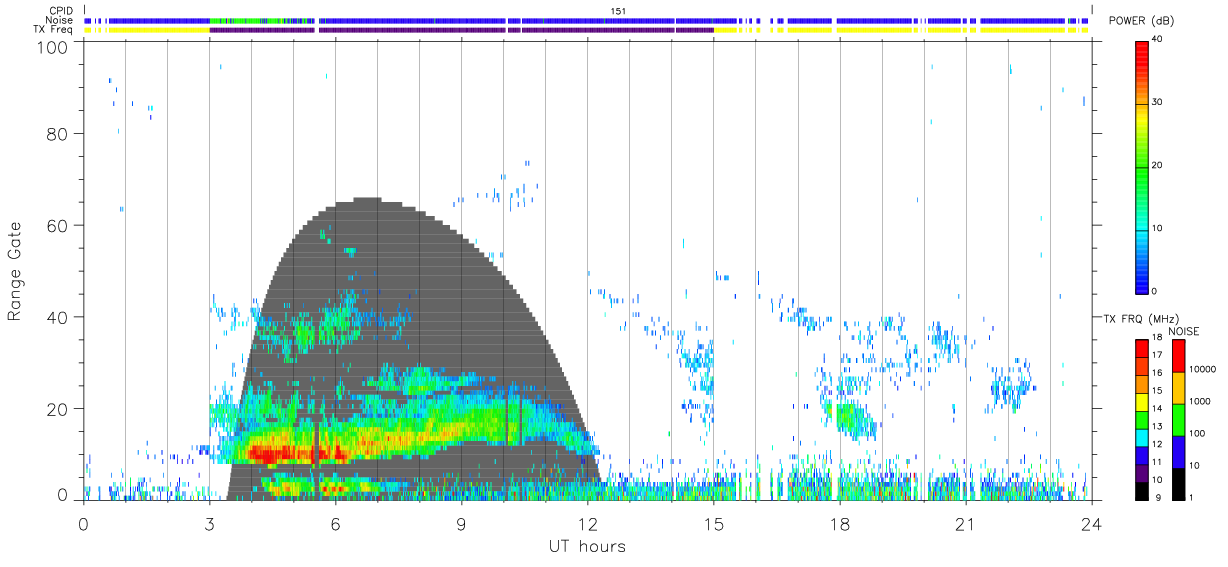This screenshot has height=567, width=1228.
Task: Click the CPID value '151'
Action: (617, 11)
